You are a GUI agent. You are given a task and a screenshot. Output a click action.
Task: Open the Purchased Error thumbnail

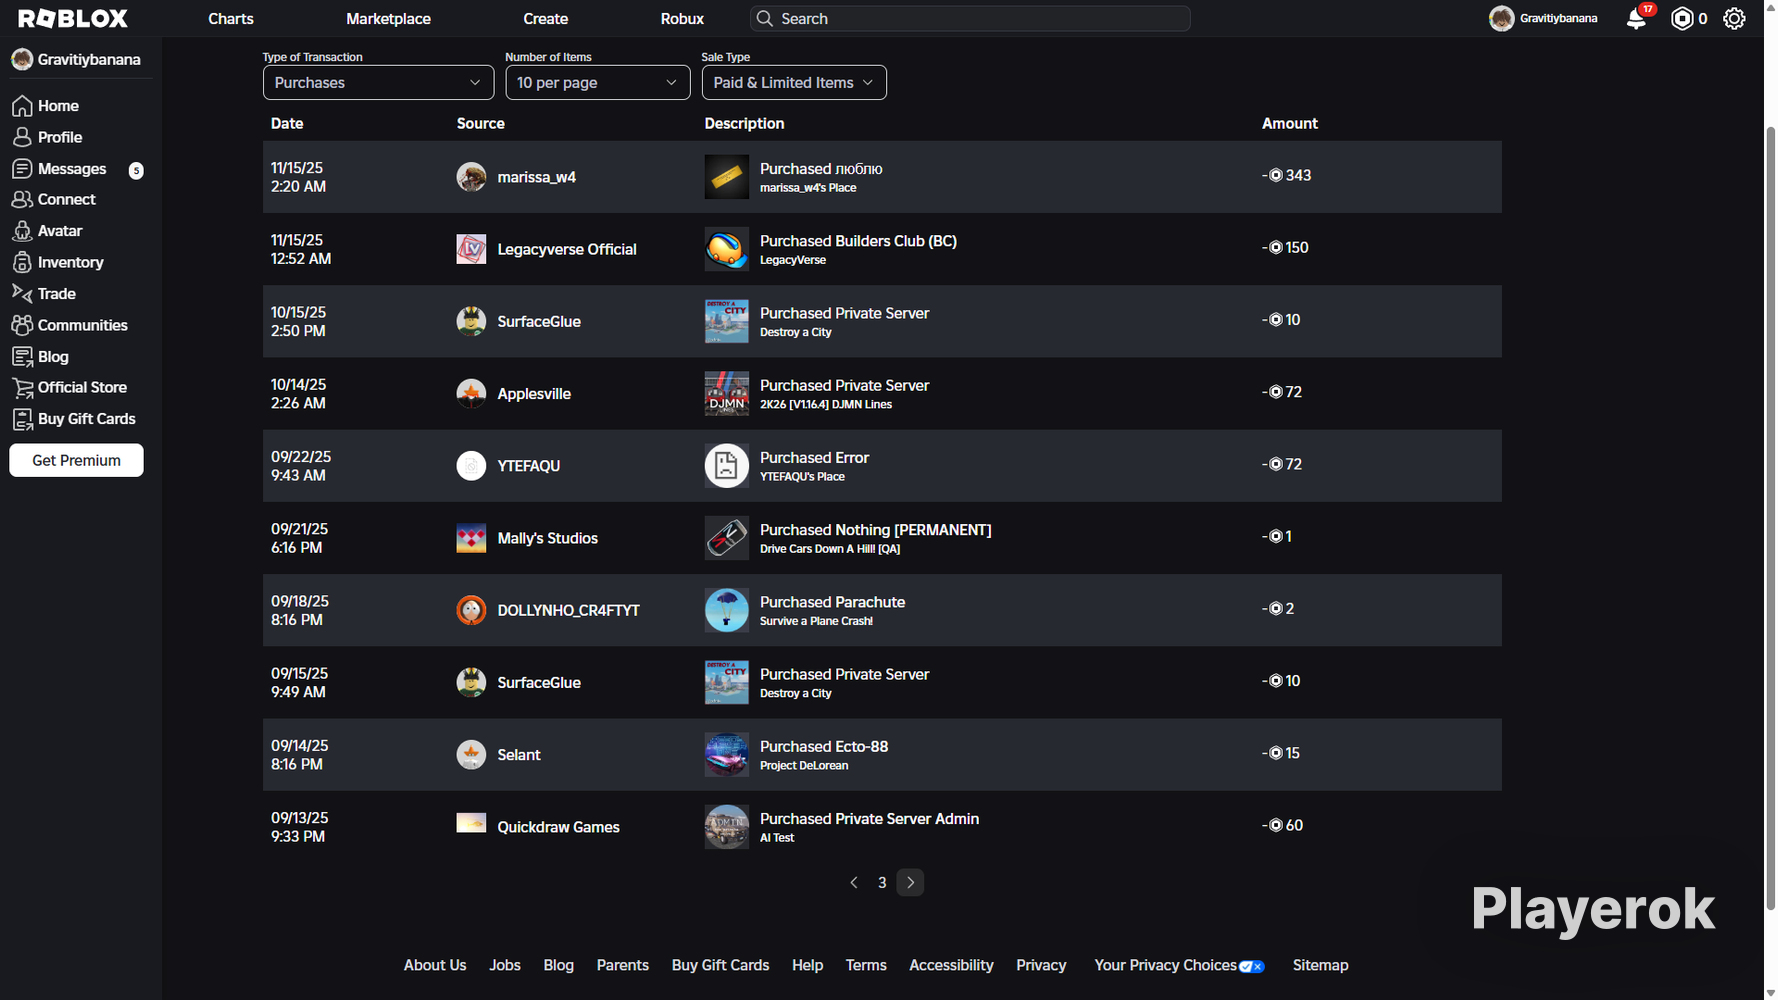(727, 466)
